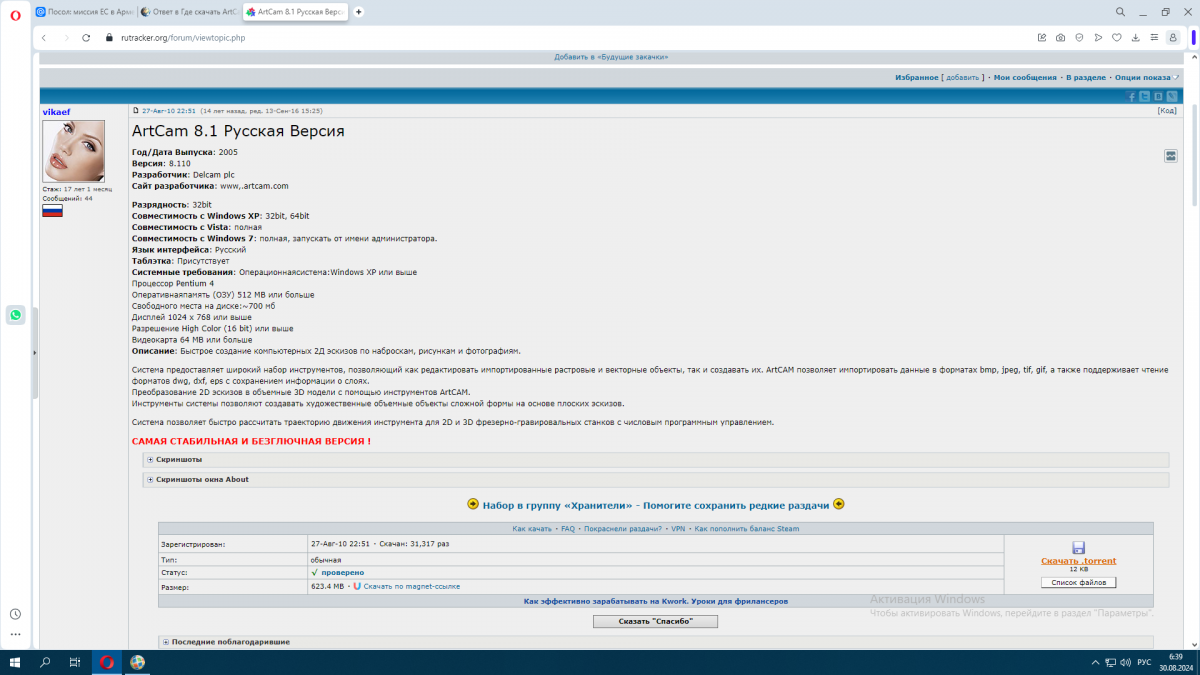
Task: Click the vikaef avatar image
Action: [73, 152]
